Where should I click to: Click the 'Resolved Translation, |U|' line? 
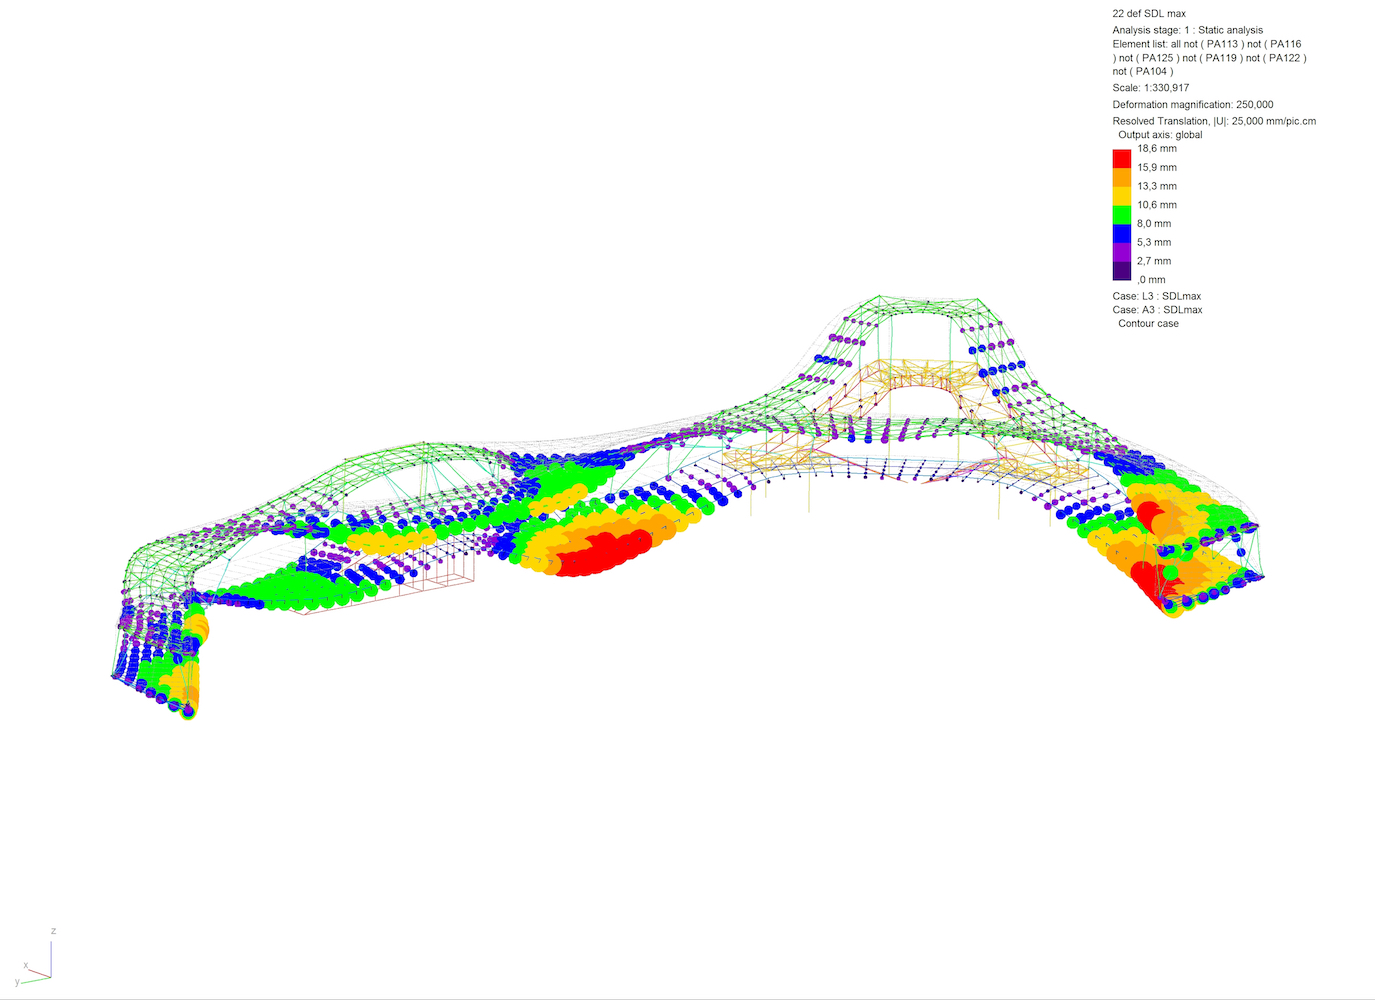pos(1214,121)
